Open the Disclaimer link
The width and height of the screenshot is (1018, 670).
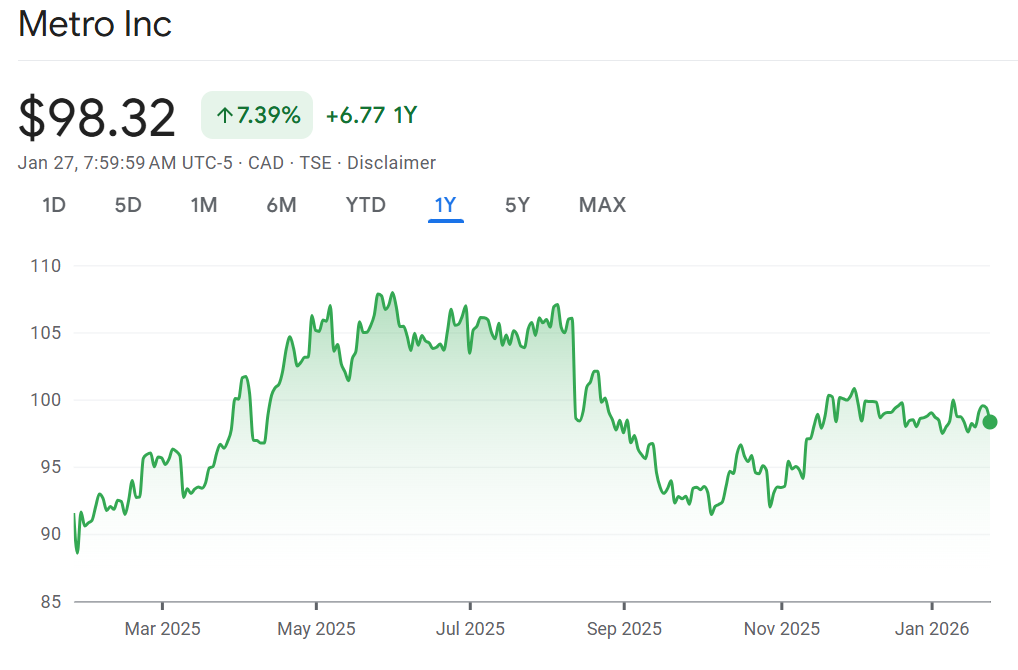391,163
